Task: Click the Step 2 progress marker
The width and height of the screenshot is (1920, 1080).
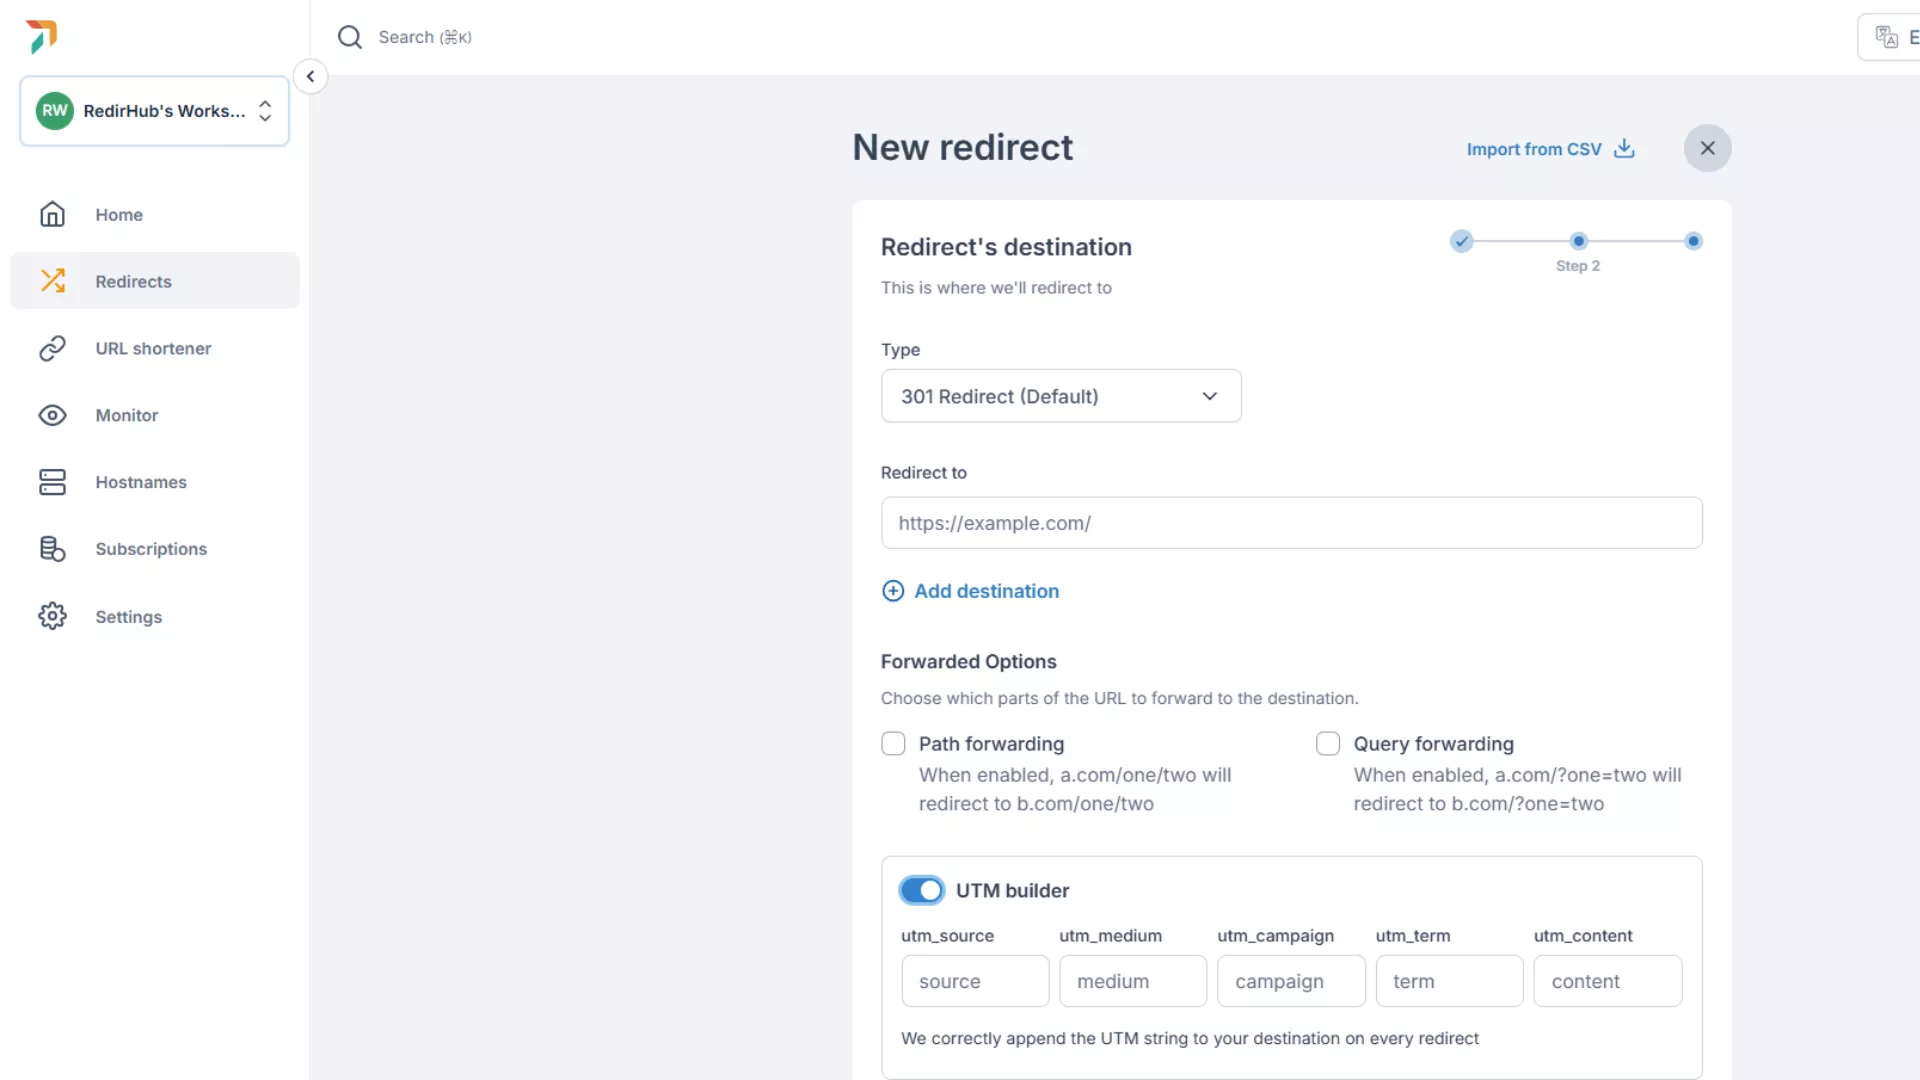Action: pos(1578,241)
